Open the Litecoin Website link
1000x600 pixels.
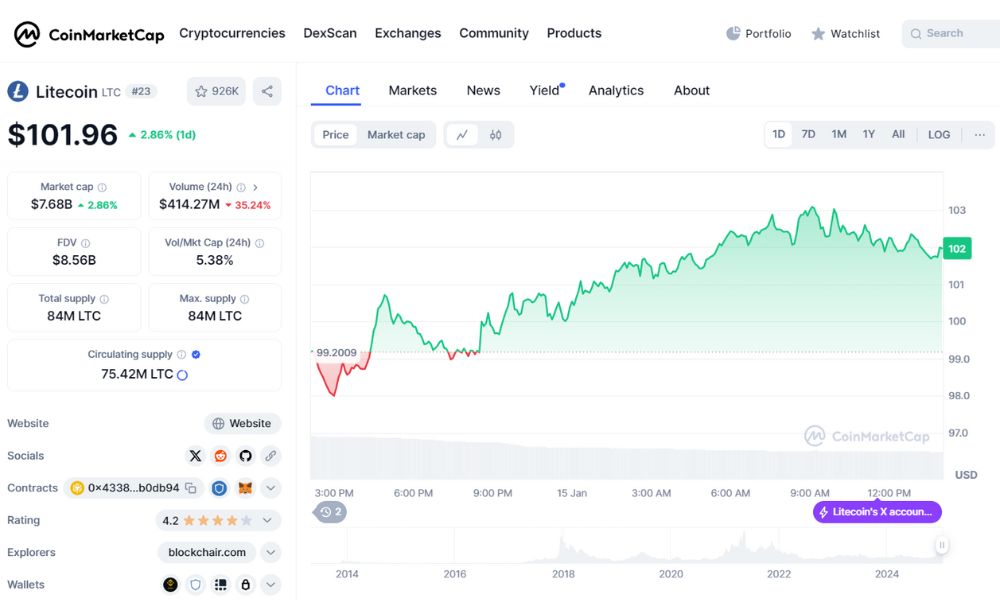click(242, 423)
